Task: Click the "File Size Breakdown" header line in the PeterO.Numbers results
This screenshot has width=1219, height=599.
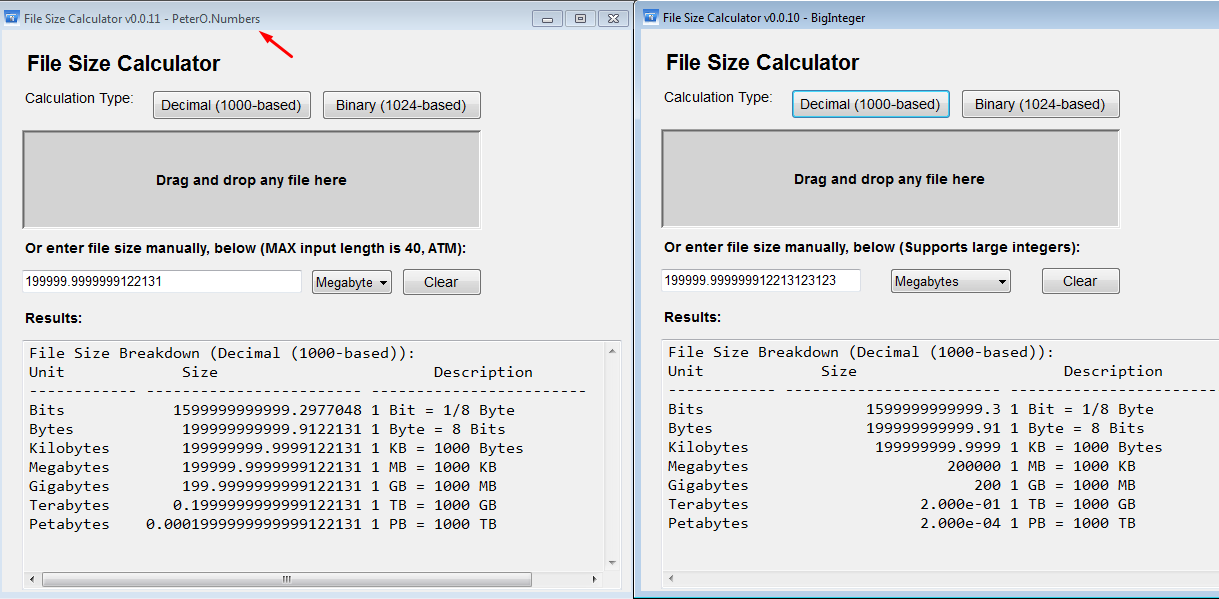Action: click(222, 353)
